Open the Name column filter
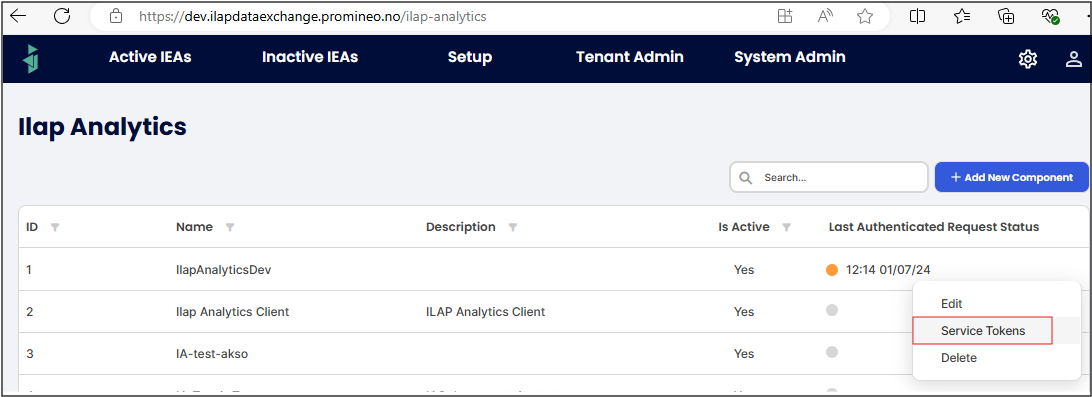The height and width of the screenshot is (397, 1092). [230, 227]
